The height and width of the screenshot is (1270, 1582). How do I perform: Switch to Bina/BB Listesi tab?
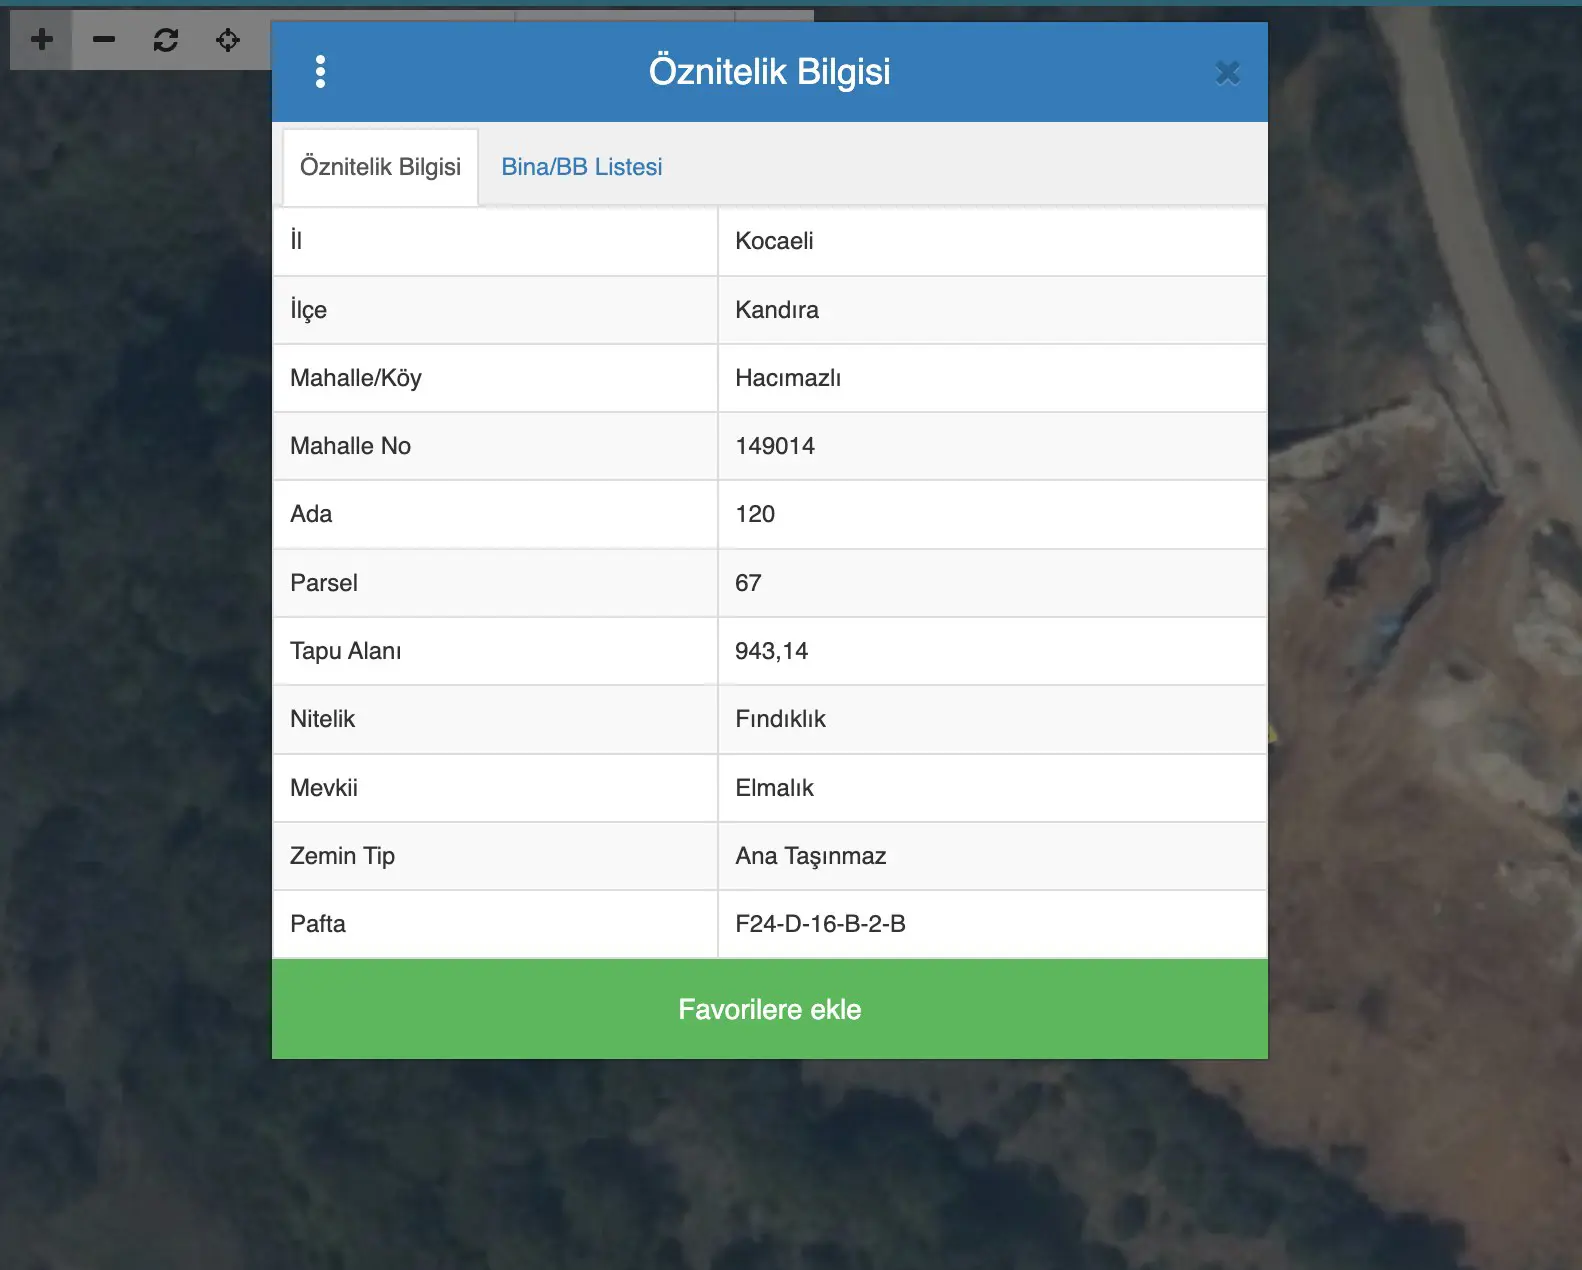click(582, 167)
